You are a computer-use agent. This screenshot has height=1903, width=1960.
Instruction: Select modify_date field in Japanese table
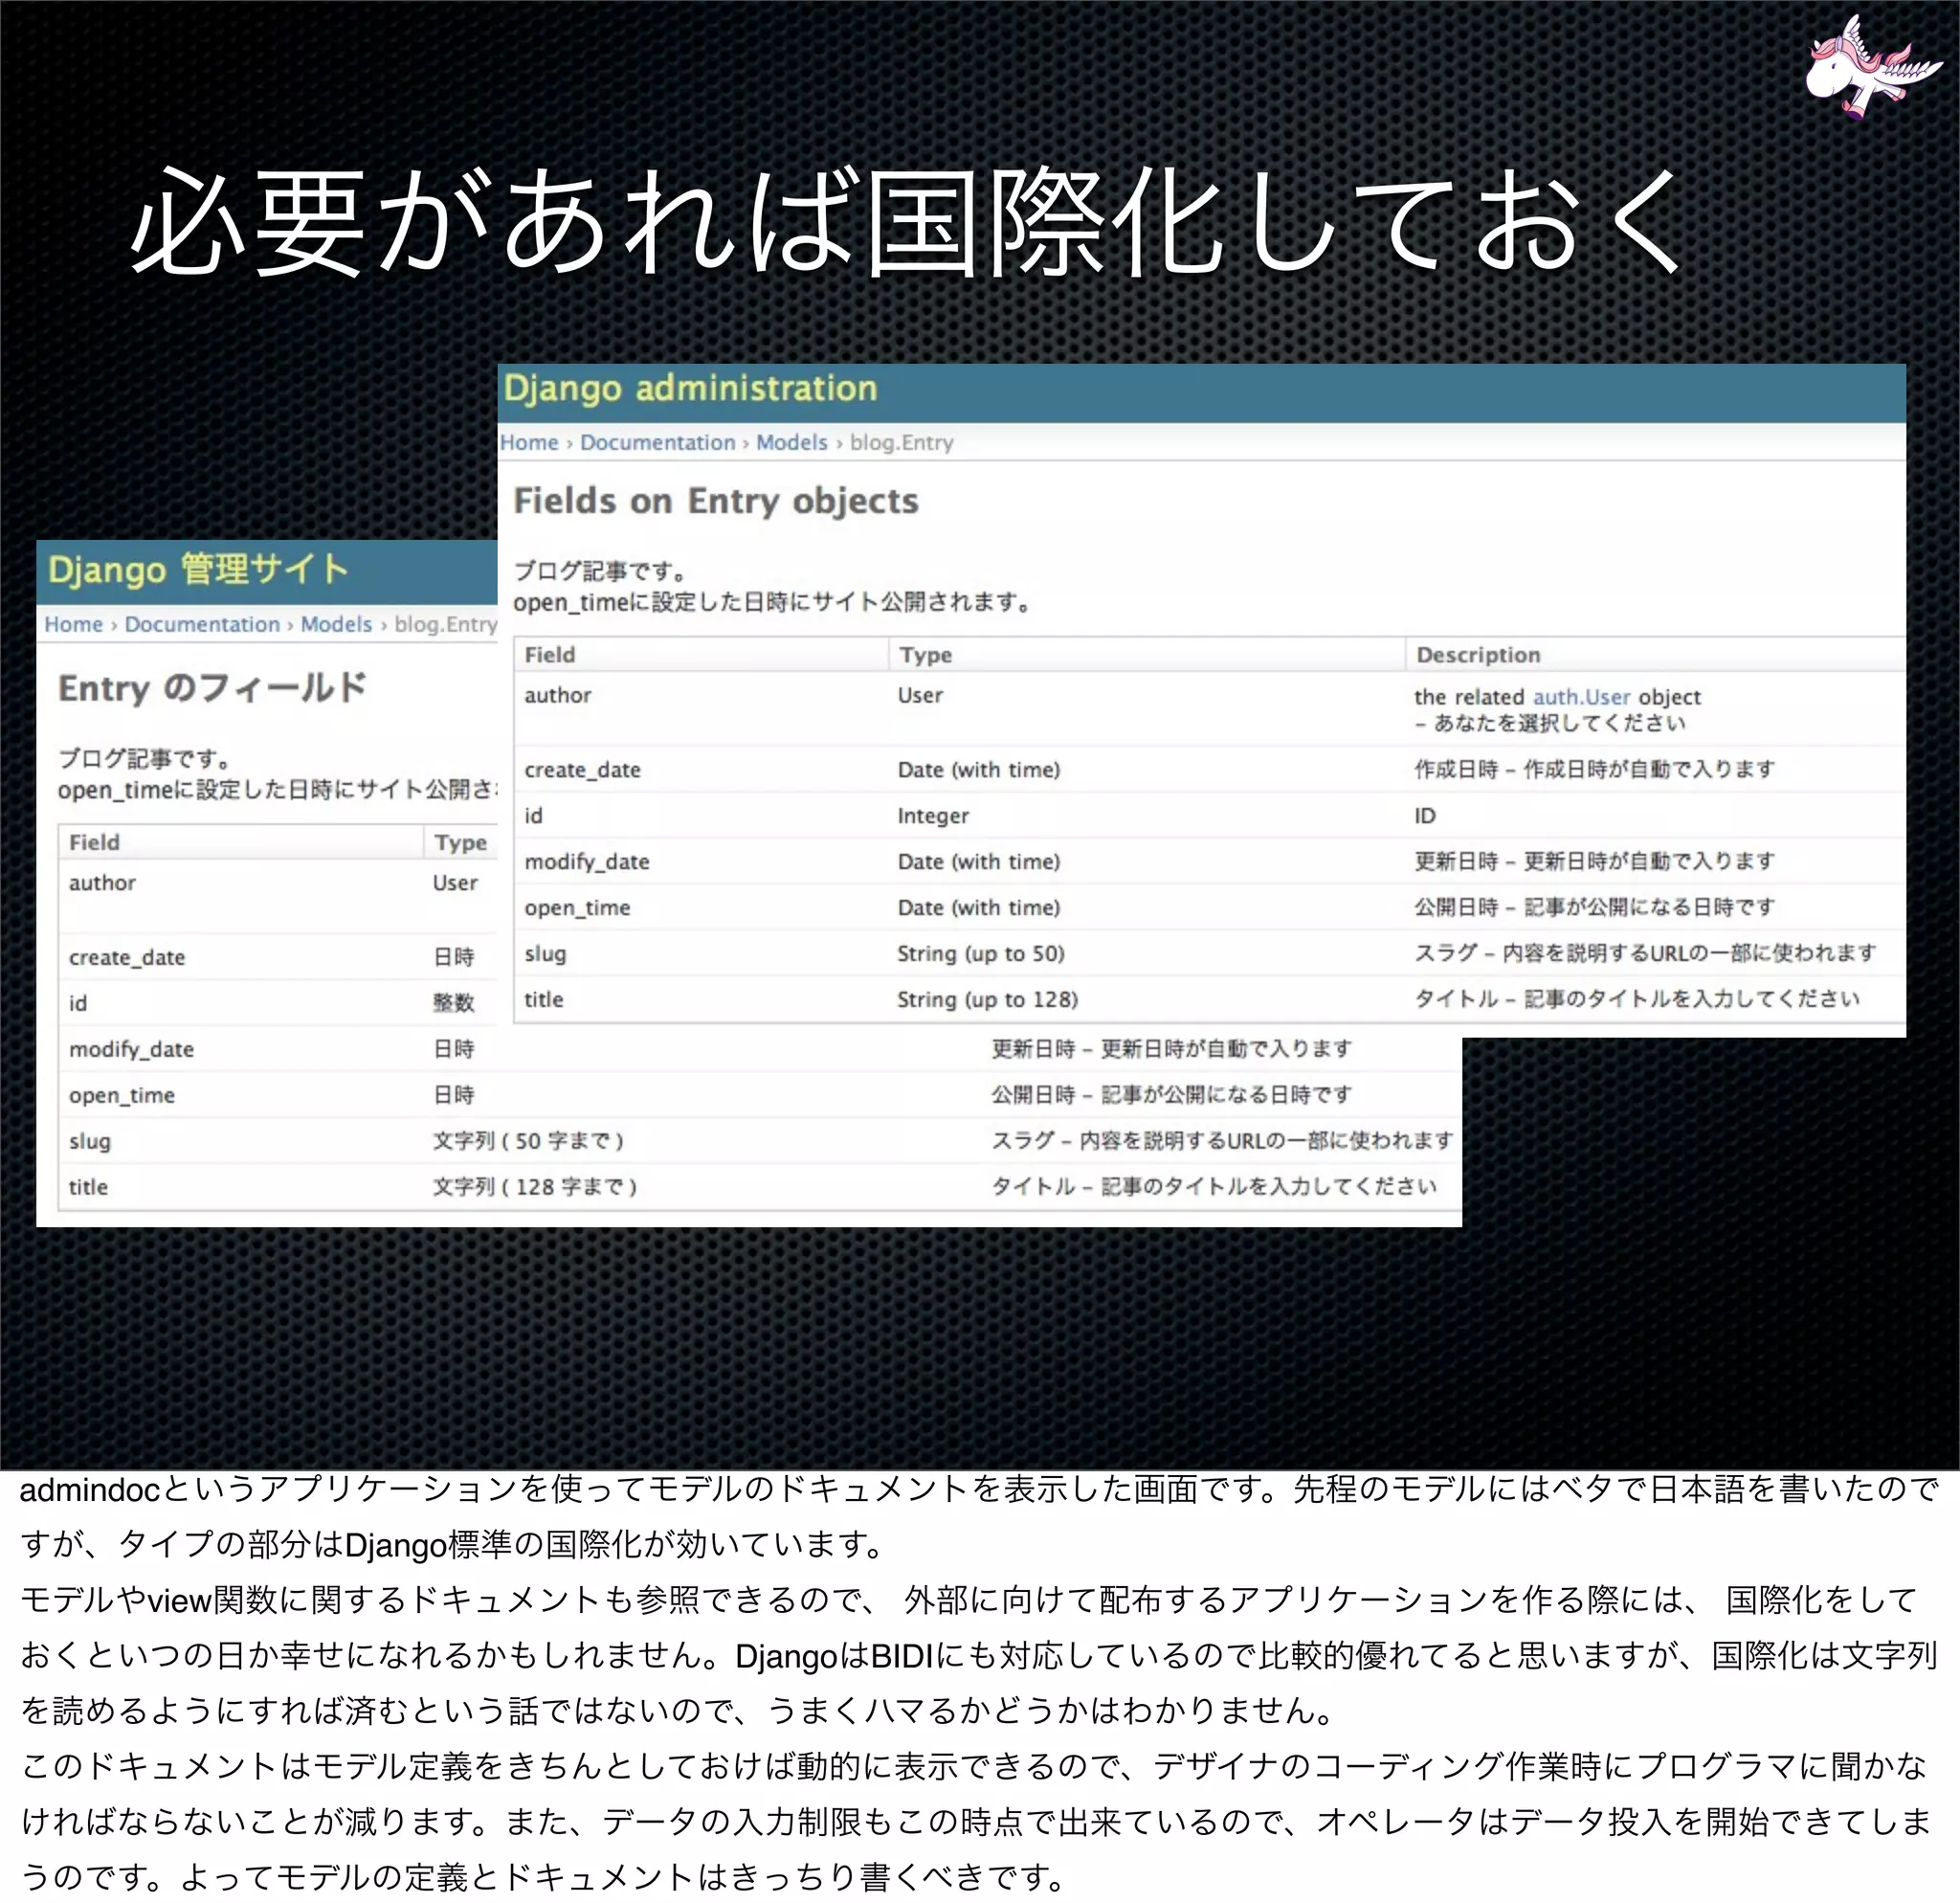tap(131, 1050)
